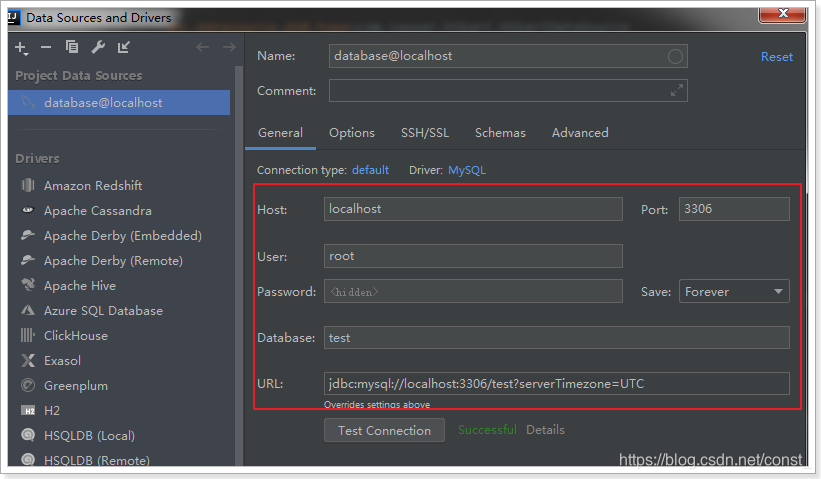Select Apache Hive driver icon
The width and height of the screenshot is (821, 479).
[28, 285]
